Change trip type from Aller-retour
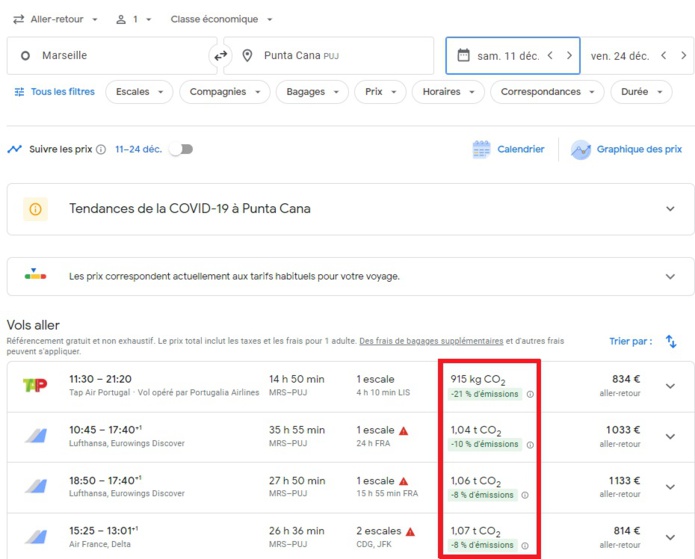Viewport: 695px width, 559px height. [55, 19]
